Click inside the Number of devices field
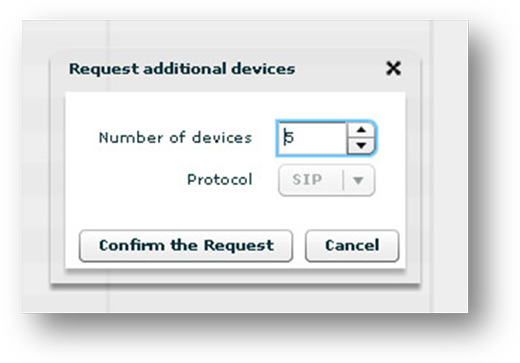The image size is (520, 363). [x=312, y=138]
